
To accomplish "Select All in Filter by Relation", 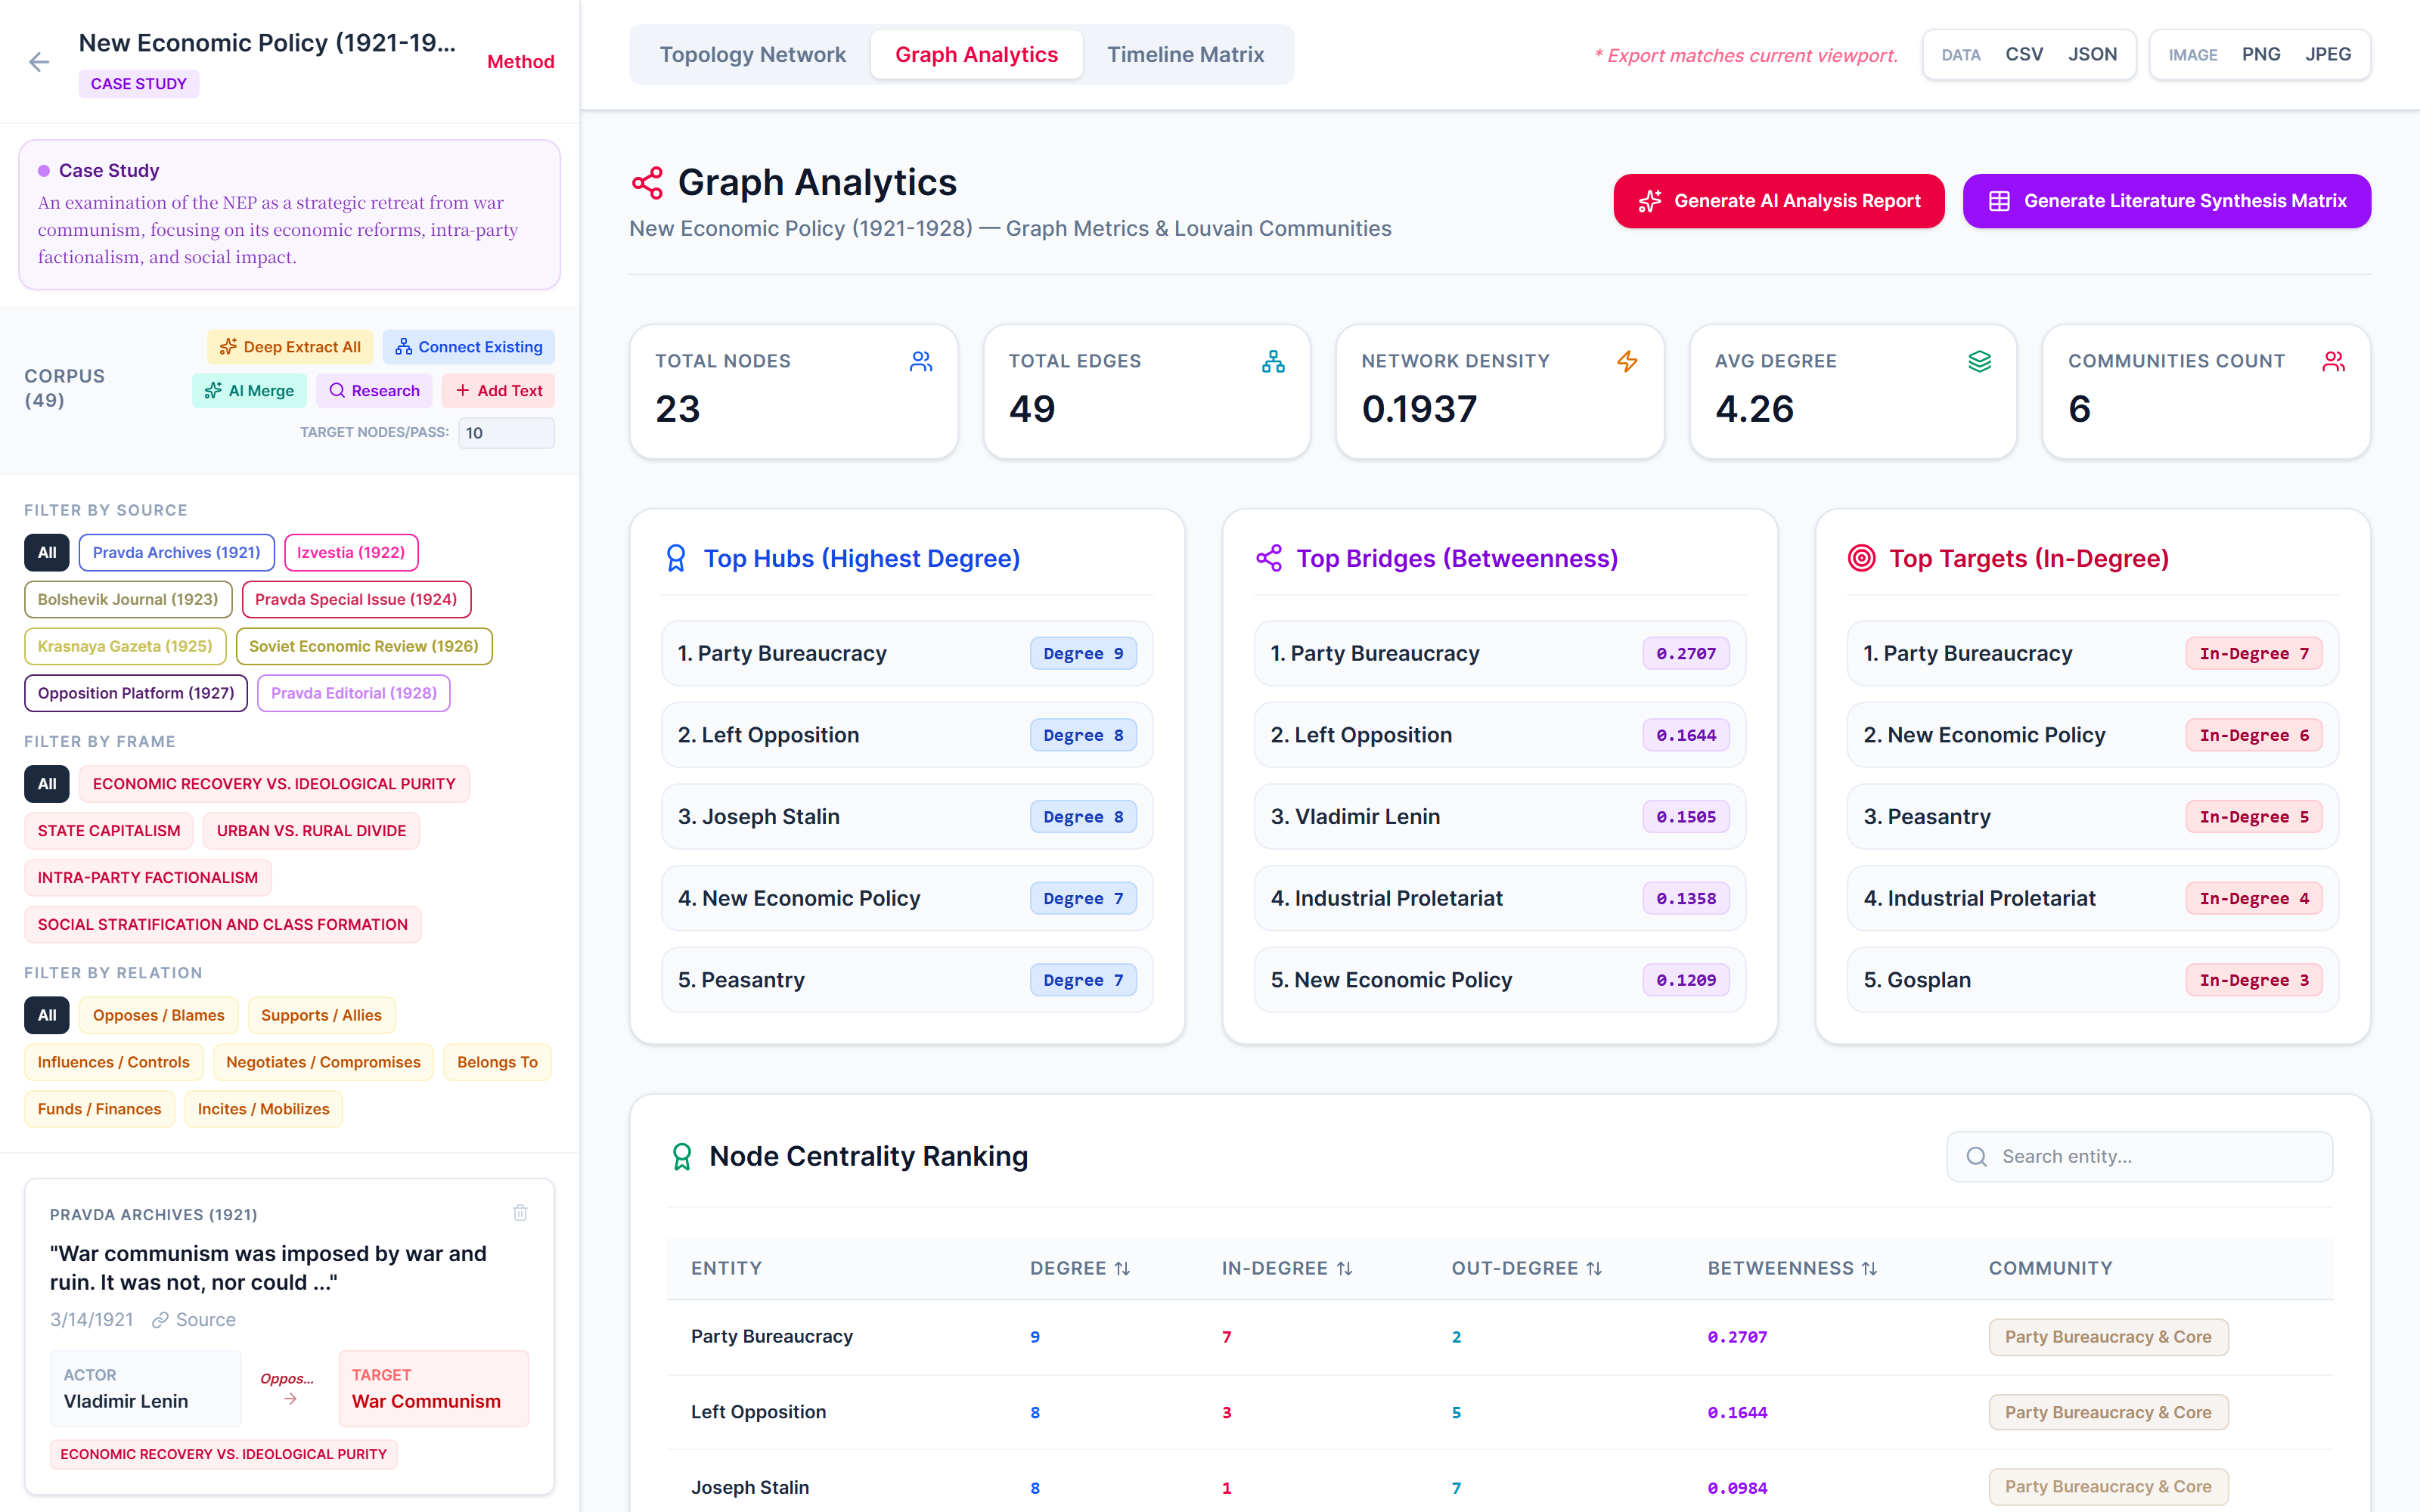I will tap(47, 1016).
